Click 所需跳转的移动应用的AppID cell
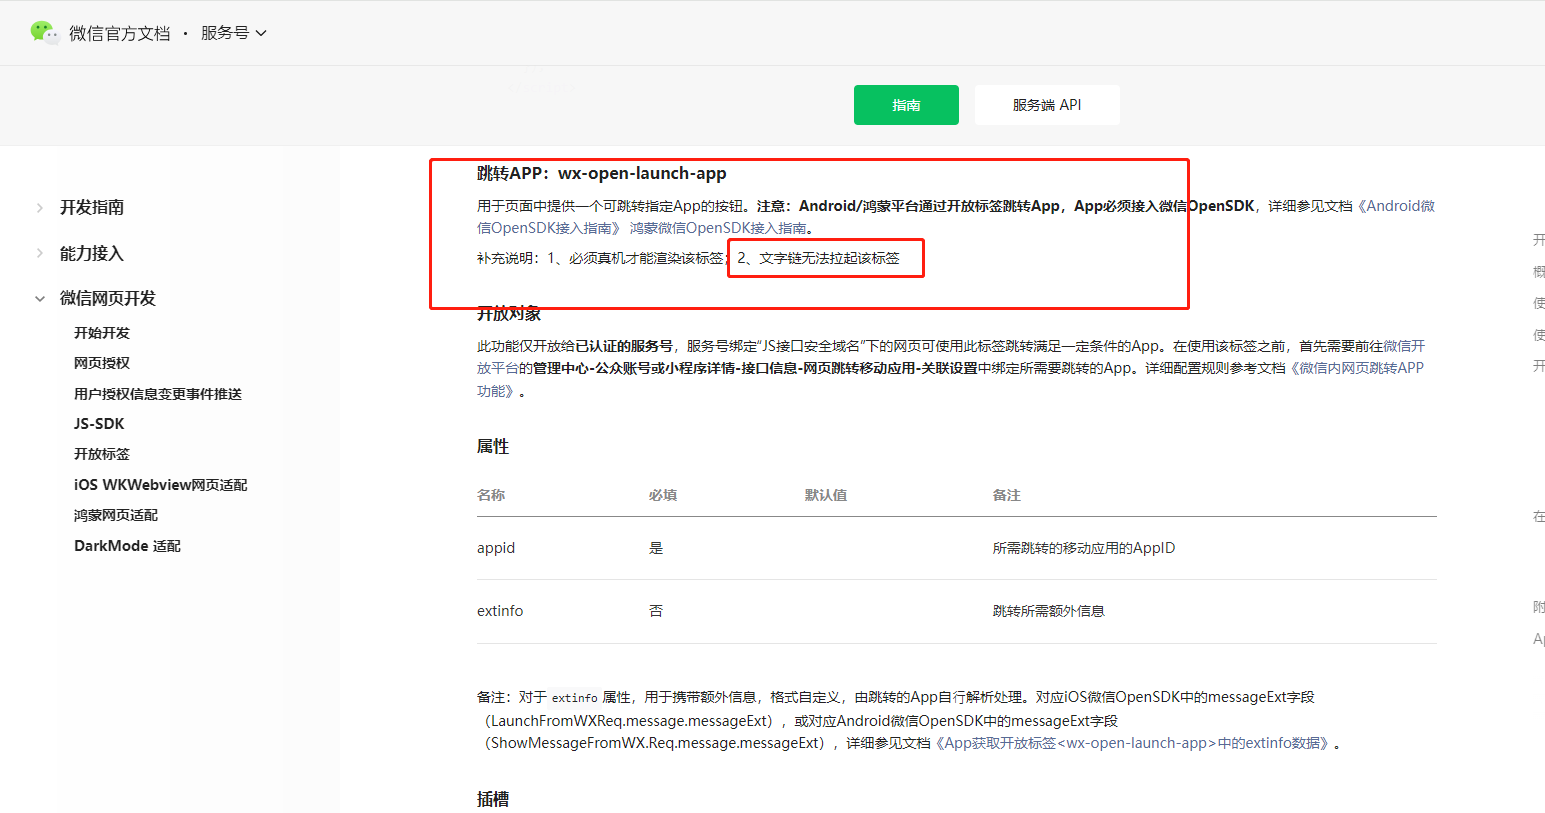Image resolution: width=1545 pixels, height=813 pixels. (x=1084, y=548)
